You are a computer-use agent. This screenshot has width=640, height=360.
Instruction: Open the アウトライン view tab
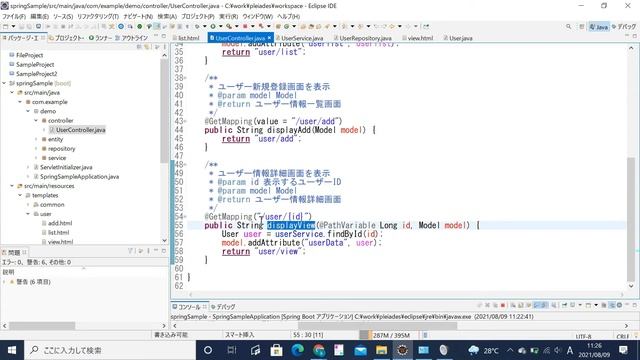tap(131, 38)
